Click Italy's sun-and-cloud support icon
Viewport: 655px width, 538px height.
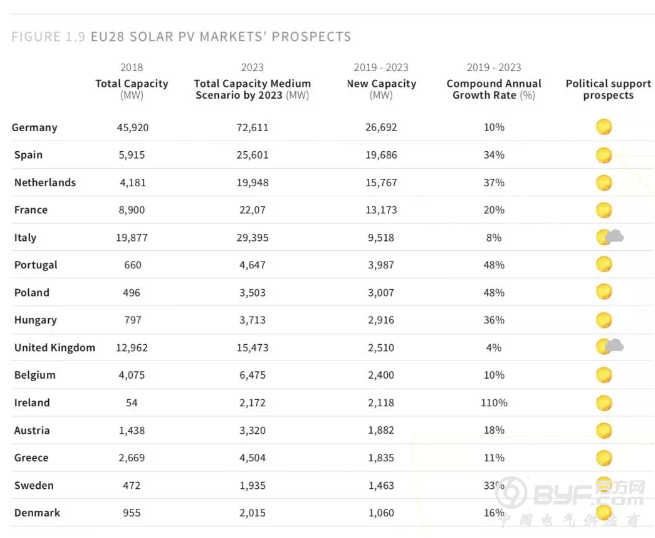(609, 237)
